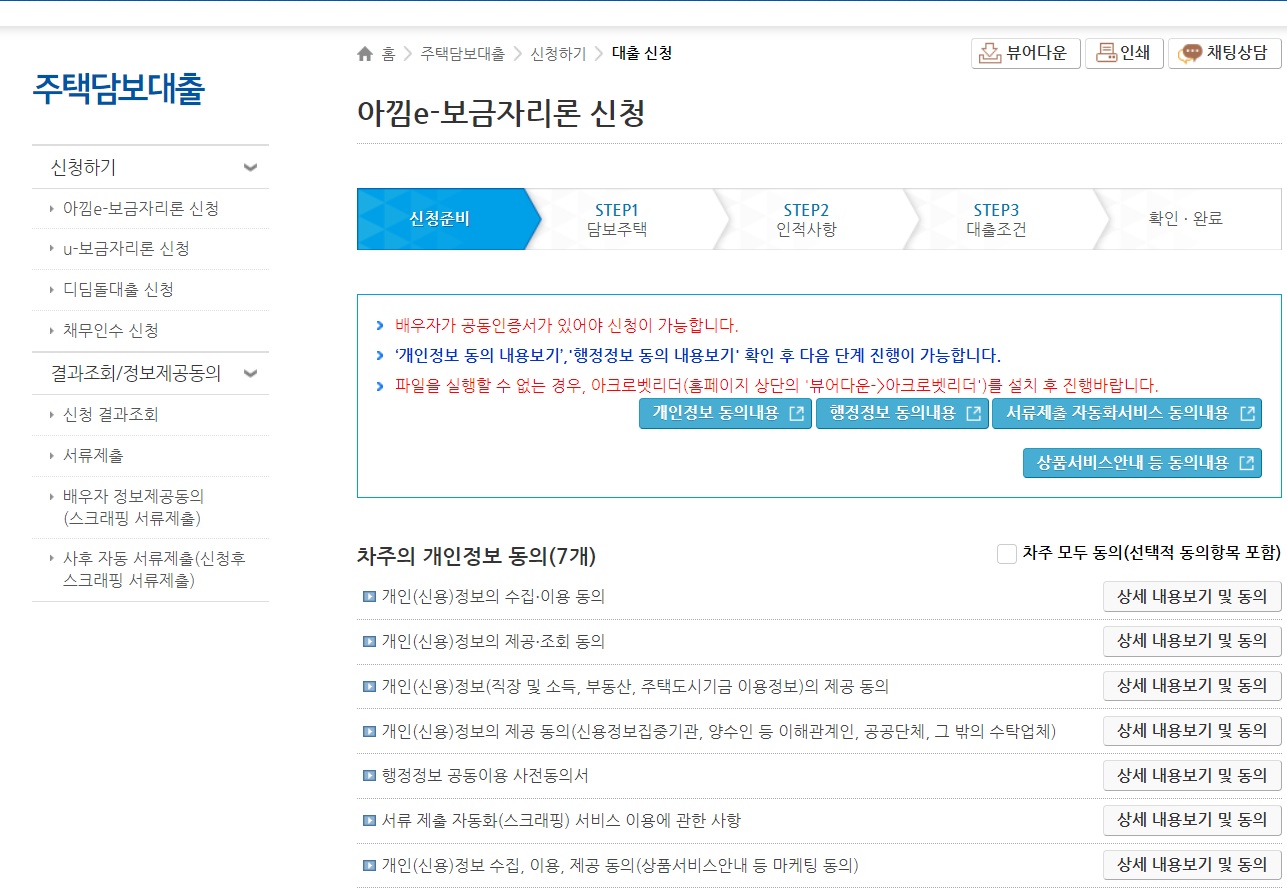The image size is (1287, 891).
Task: Click external-link icon on 행정정보 동의내용
Action: (x=973, y=414)
